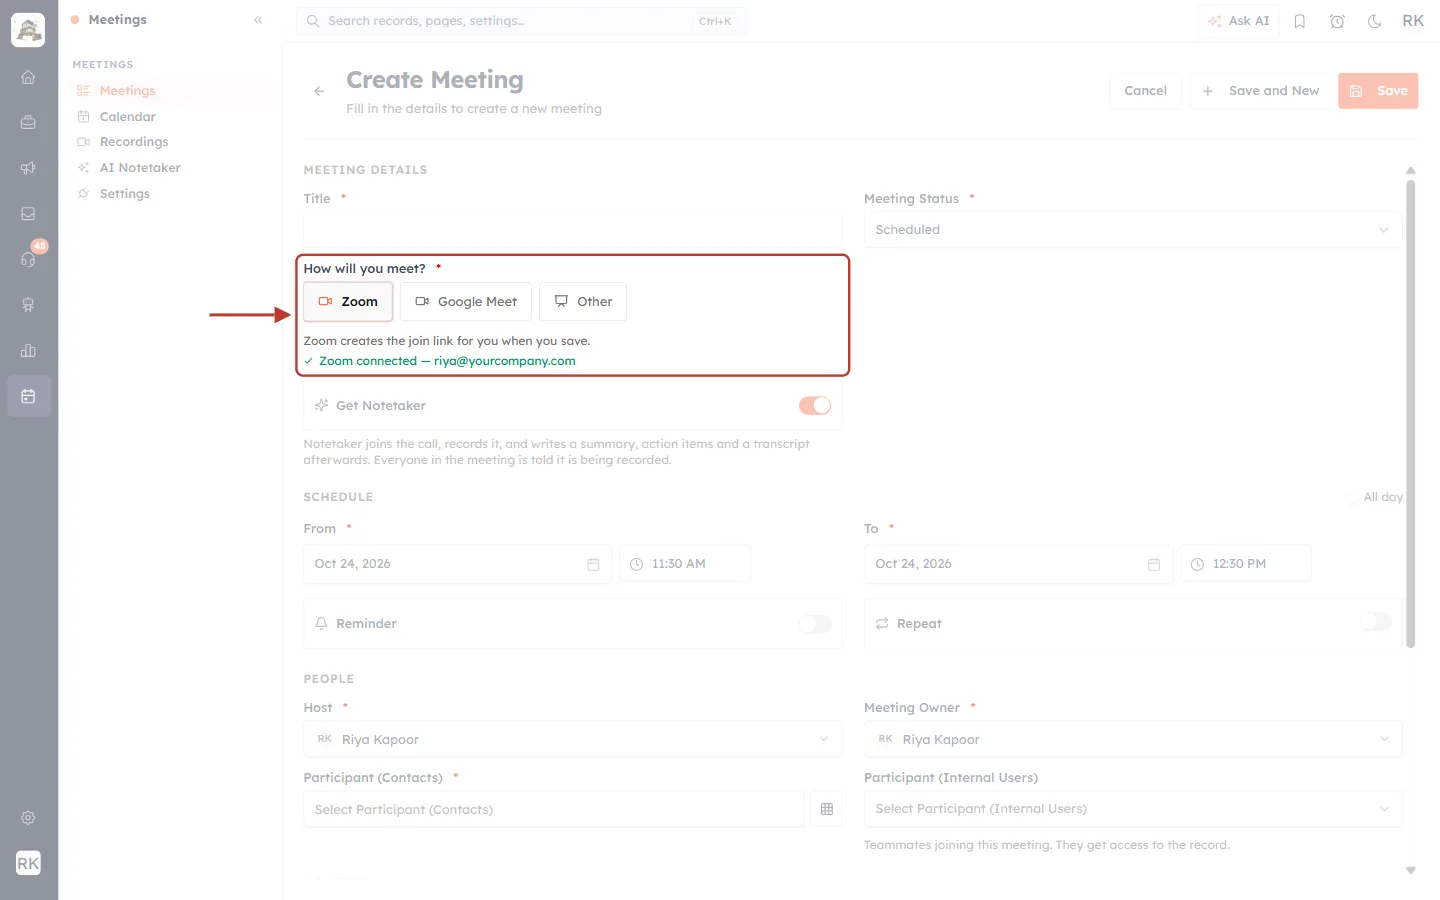The height and width of the screenshot is (900, 1440).
Task: Enable the Repeat toggle
Action: click(x=1376, y=622)
